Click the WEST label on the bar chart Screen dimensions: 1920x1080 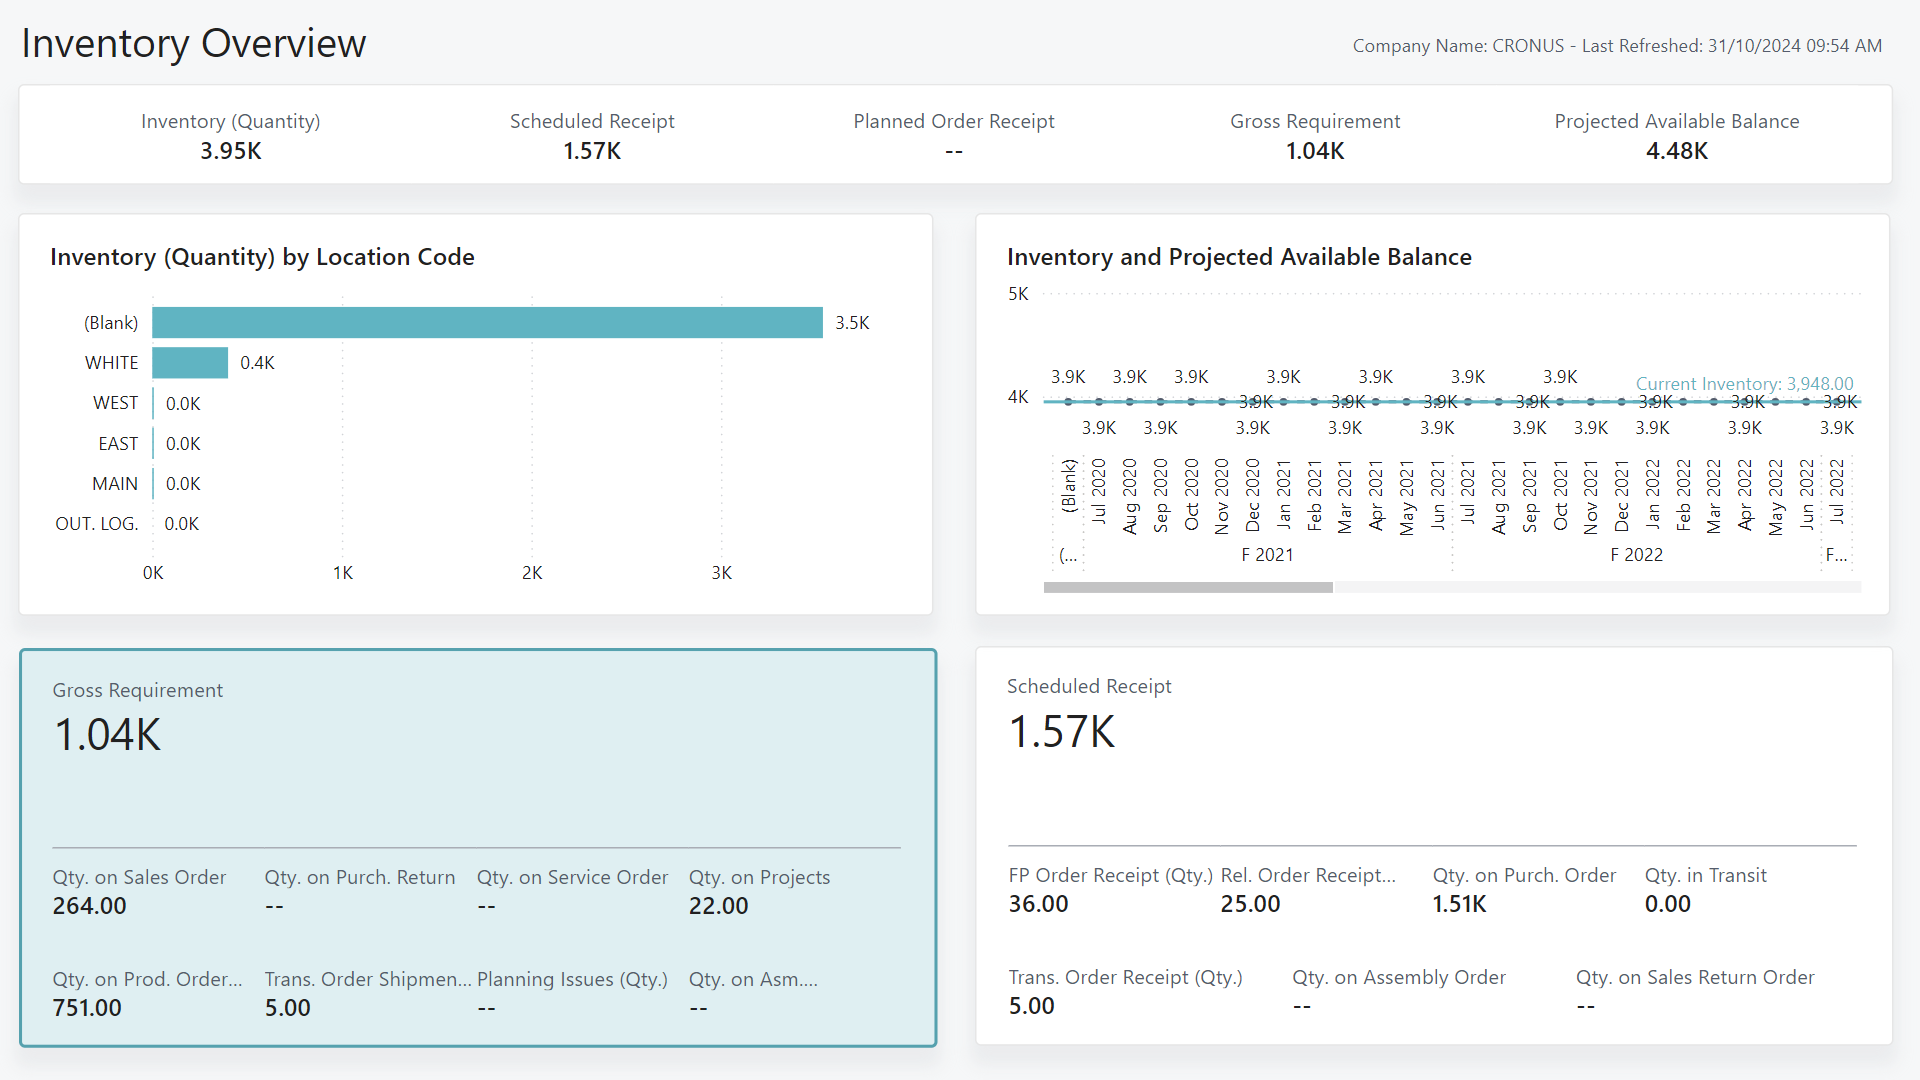click(115, 403)
